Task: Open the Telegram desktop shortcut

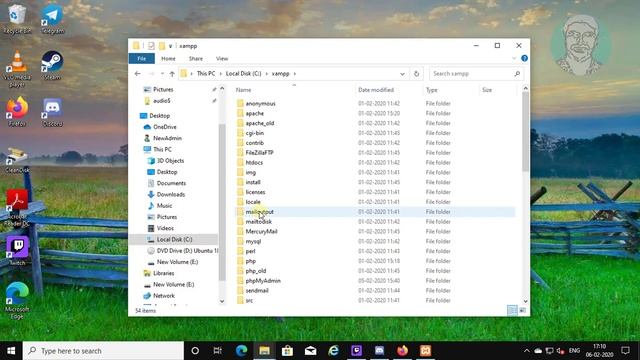Action: (52, 18)
